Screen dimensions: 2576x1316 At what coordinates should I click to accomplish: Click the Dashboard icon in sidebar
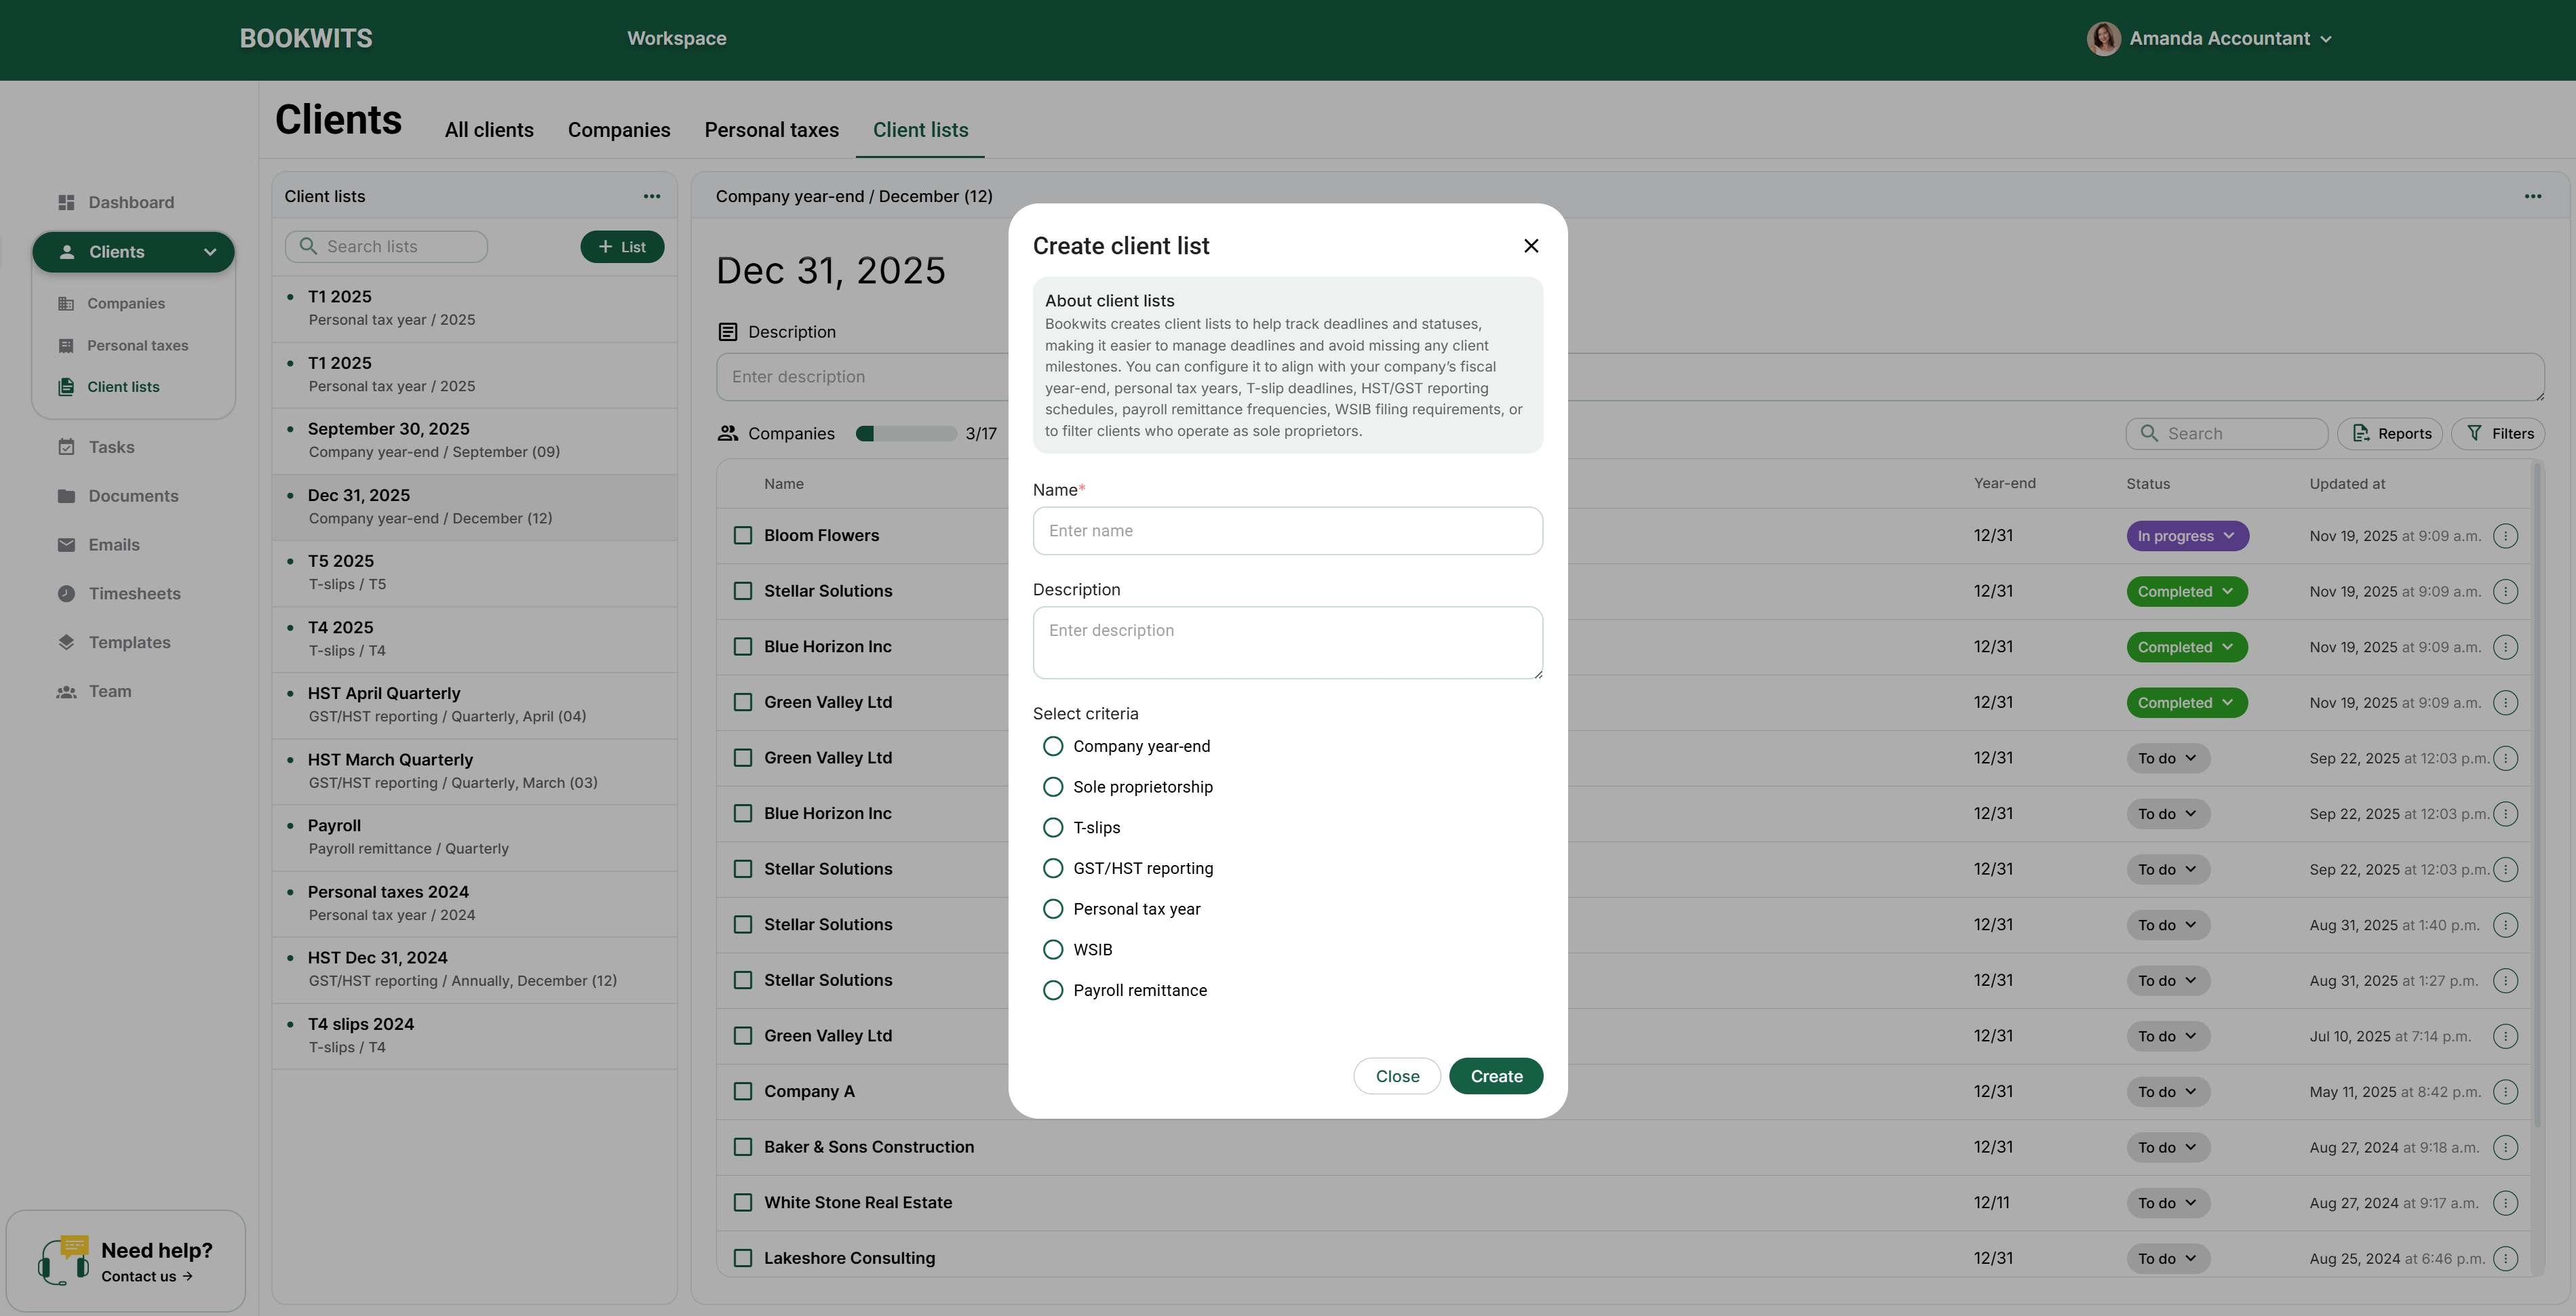click(66, 202)
